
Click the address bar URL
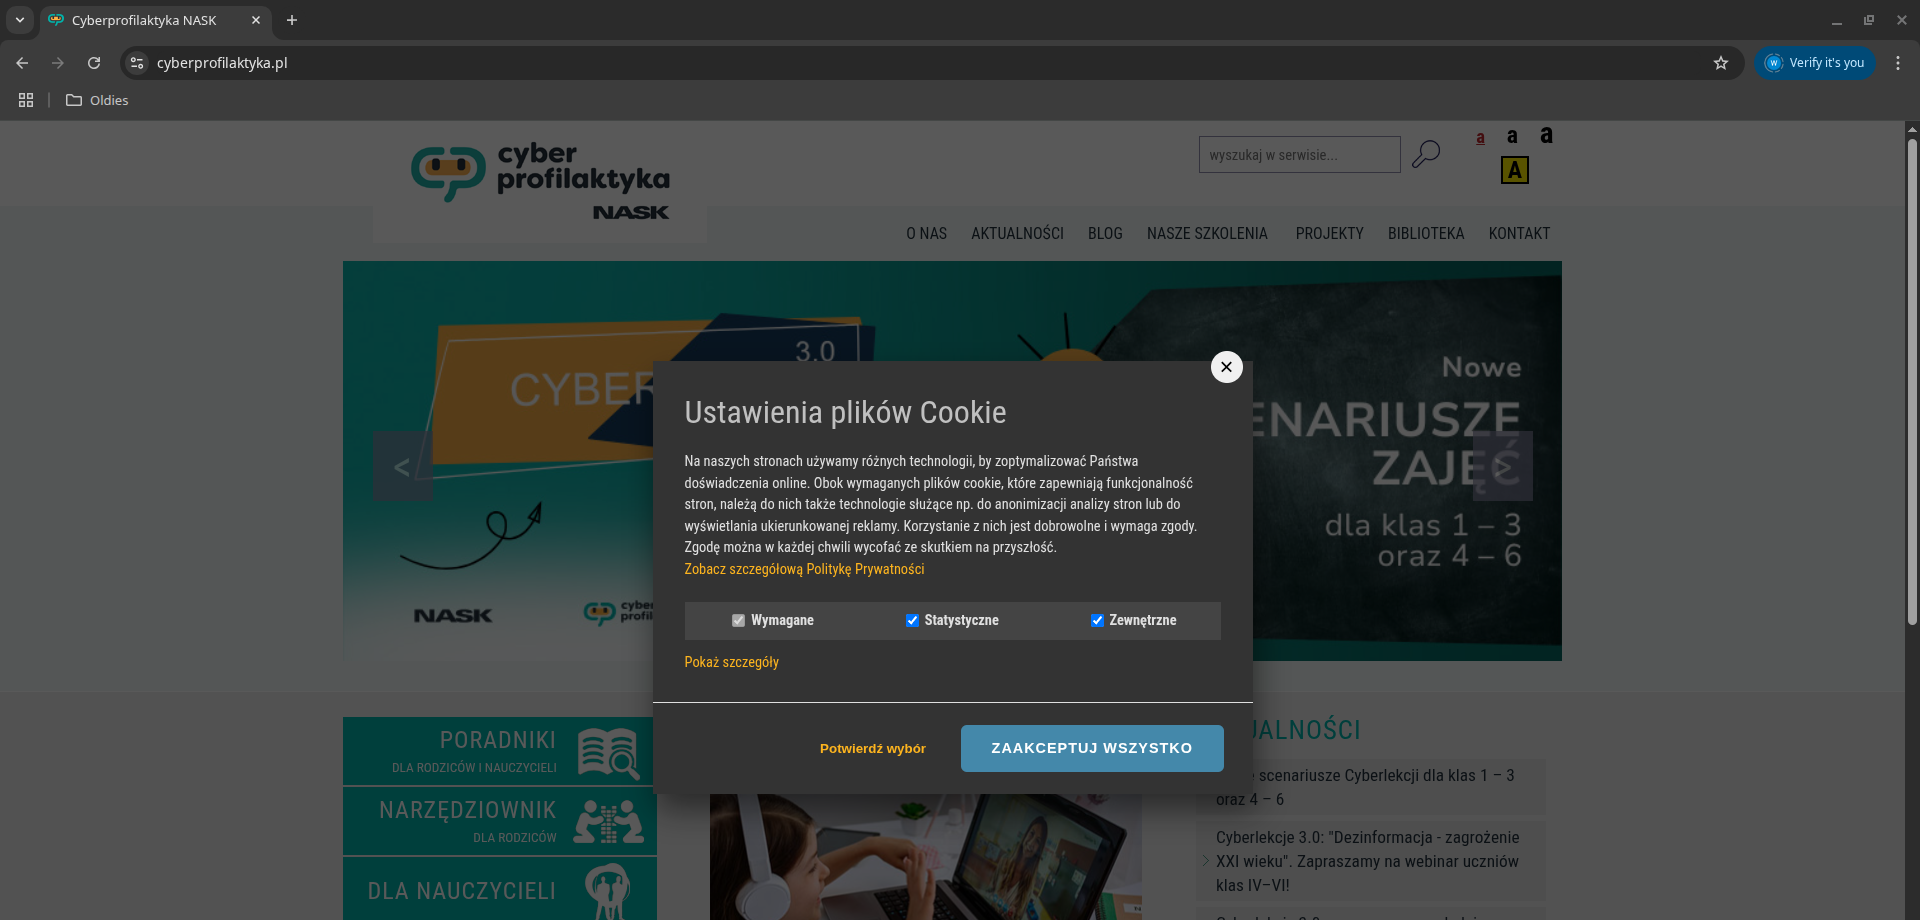click(222, 63)
